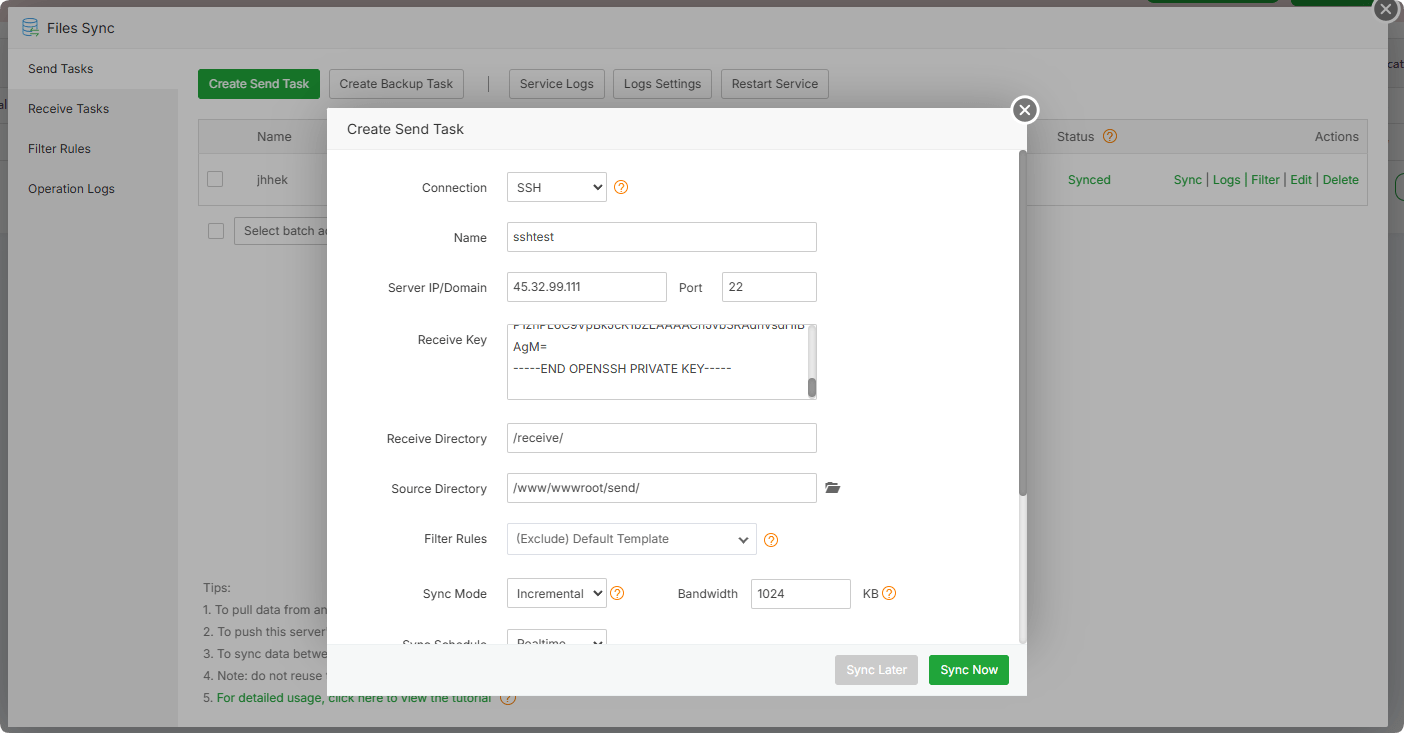This screenshot has width=1404, height=733.
Task: Click the Delete link for jhhek
Action: coord(1341,180)
